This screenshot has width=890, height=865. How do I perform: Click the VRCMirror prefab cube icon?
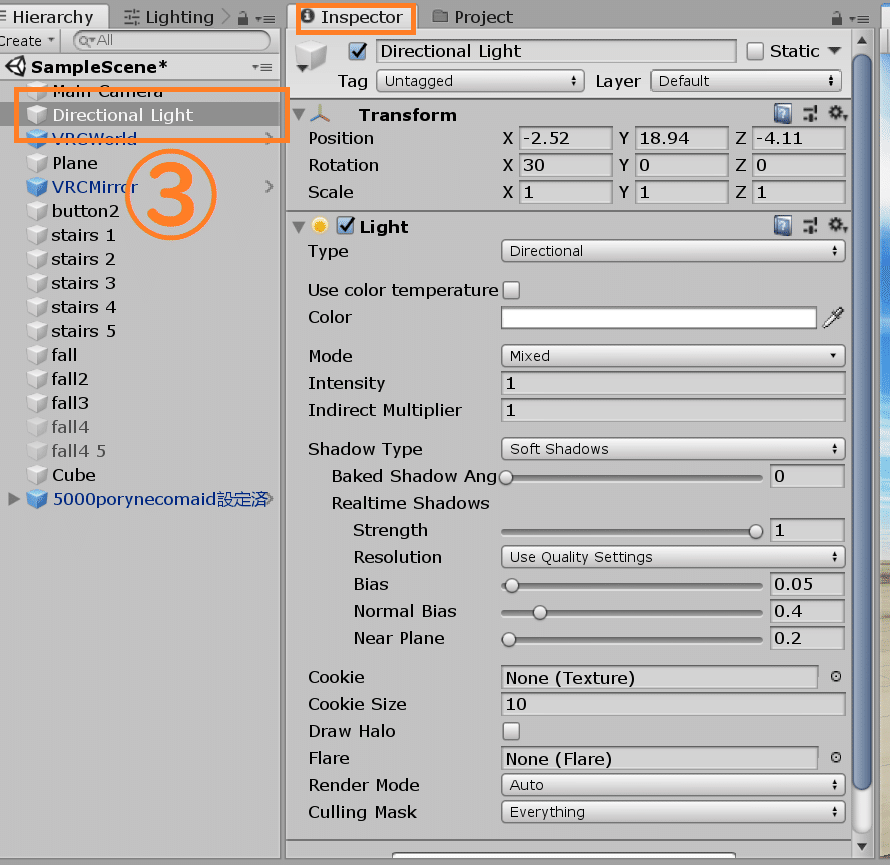pyautogui.click(x=37, y=187)
